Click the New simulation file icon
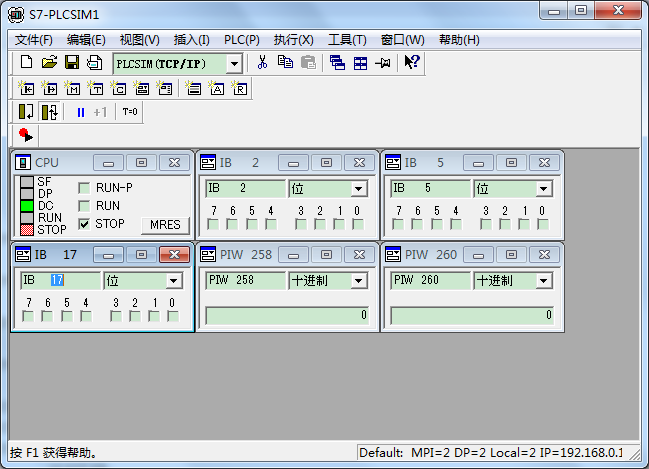 pyautogui.click(x=26, y=63)
